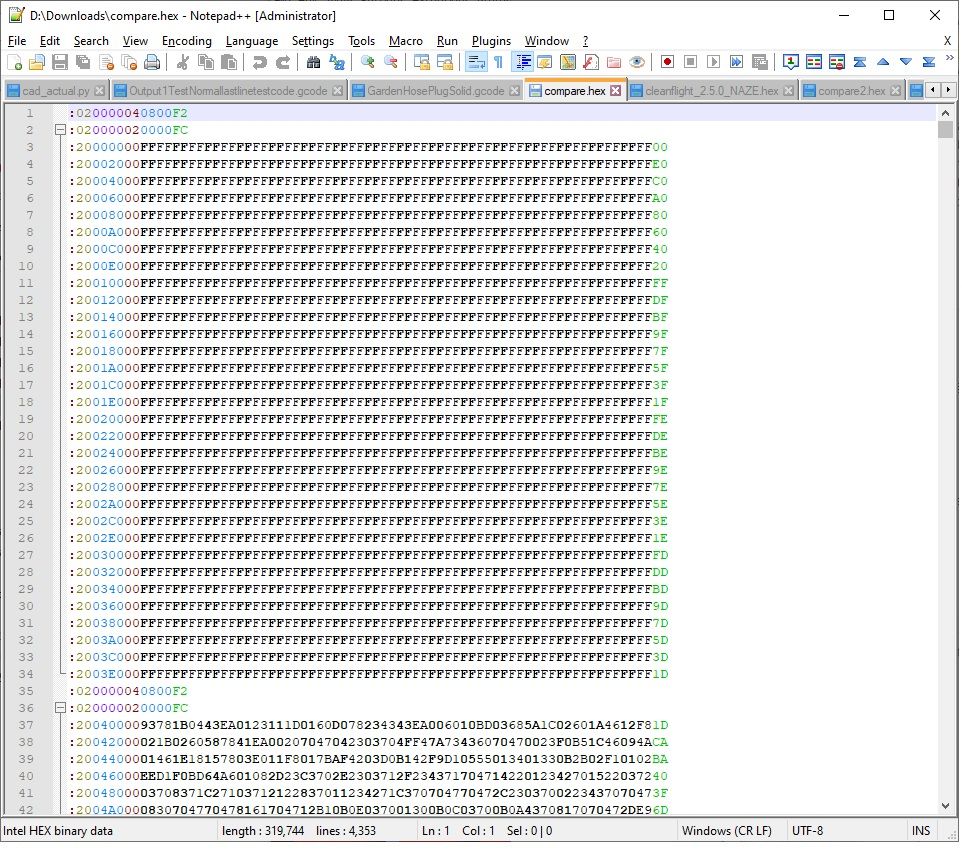Go to next difference down arrow
This screenshot has width=962, height=852.
pos(906,62)
